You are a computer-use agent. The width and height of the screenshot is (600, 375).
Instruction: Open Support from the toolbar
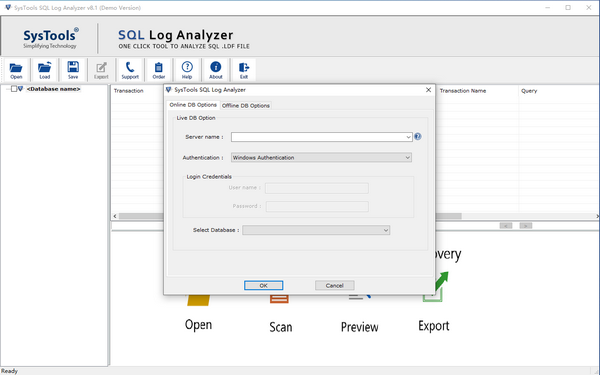coord(130,70)
